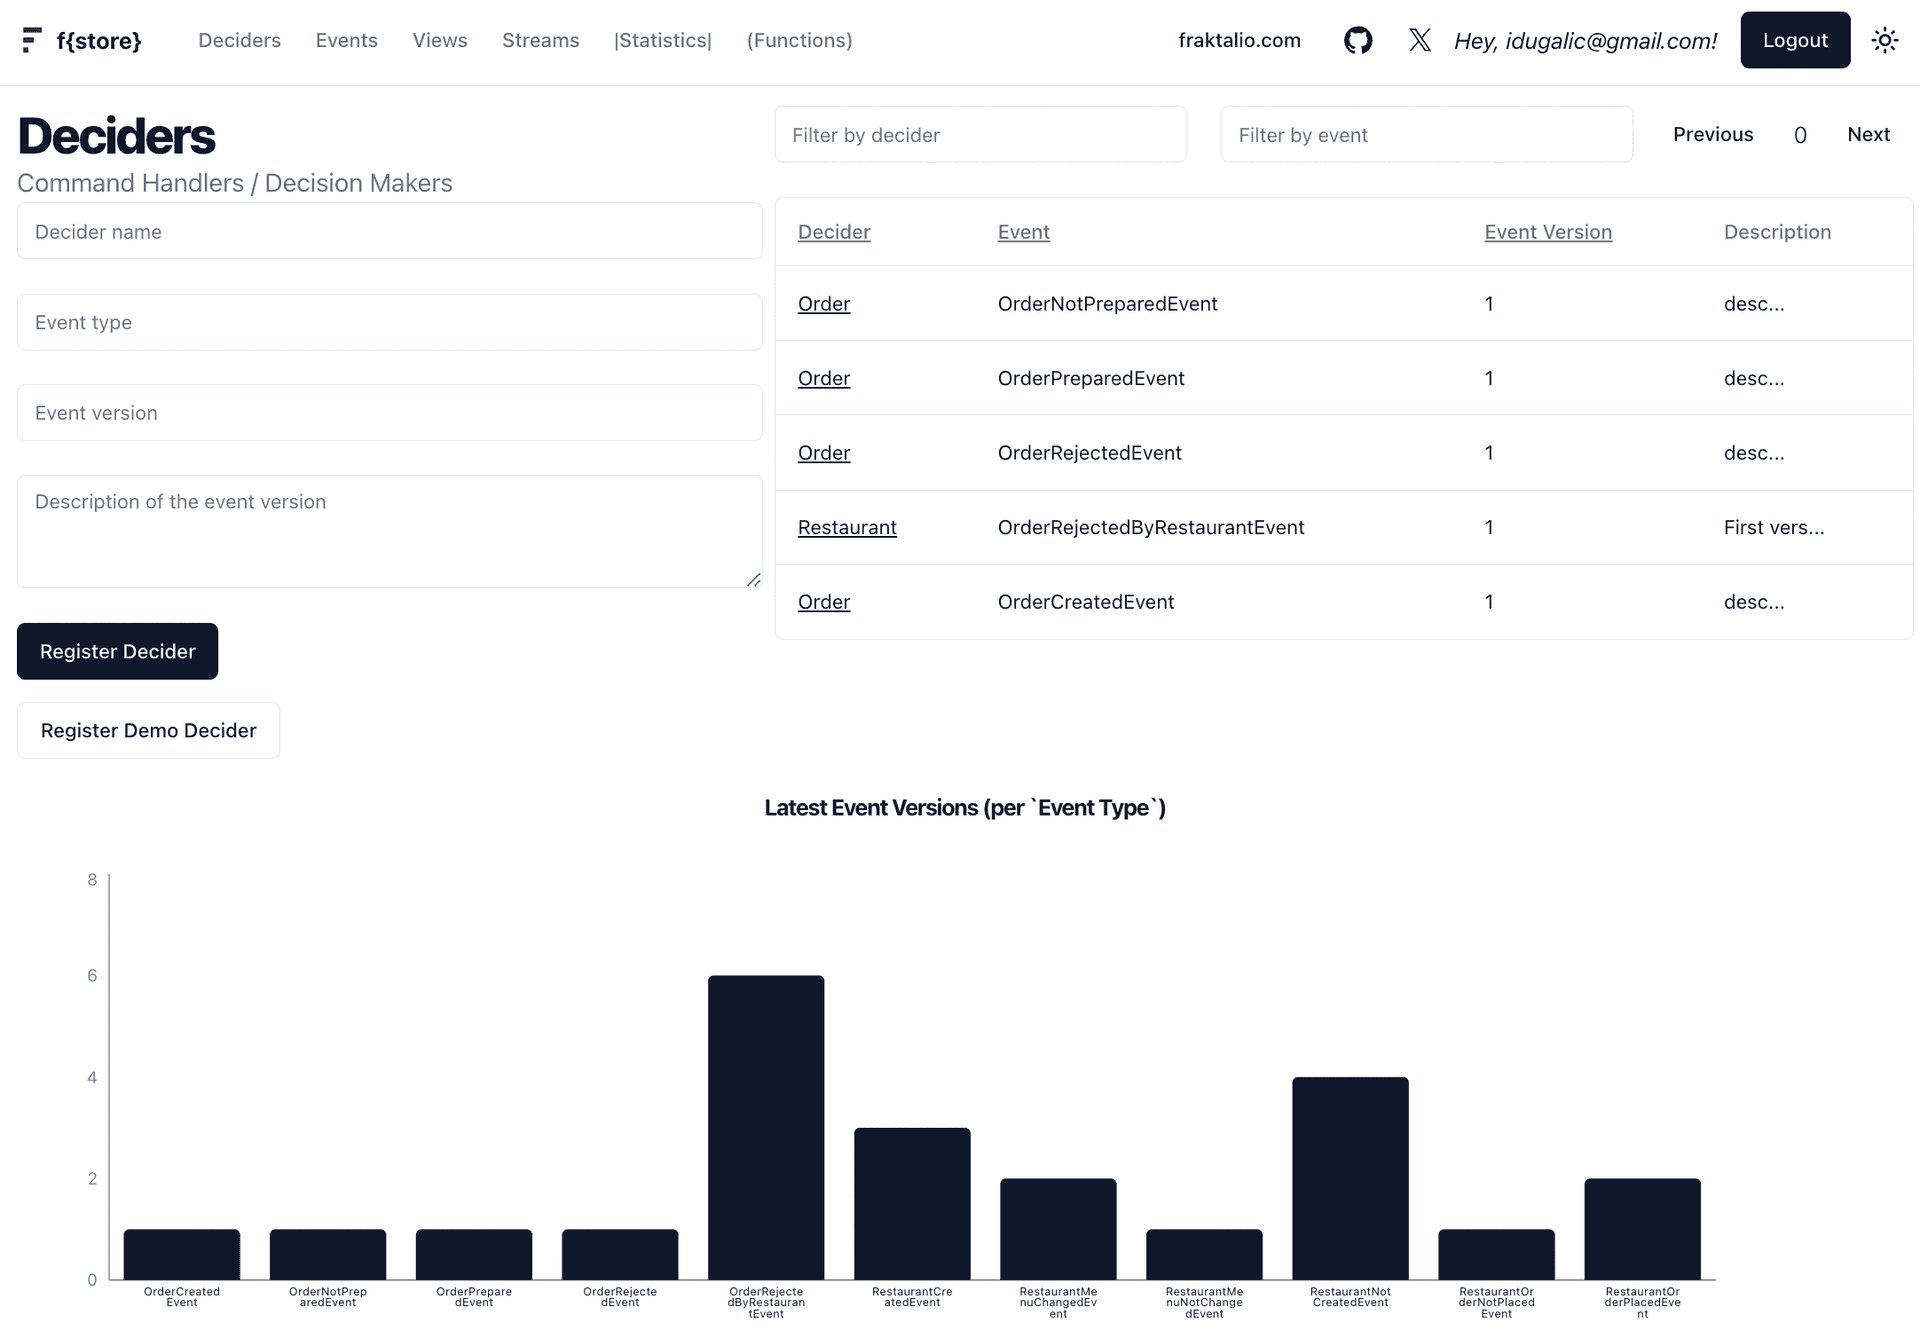Open the X (Twitter) icon link
1920x1331 pixels.
pyautogui.click(x=1419, y=40)
